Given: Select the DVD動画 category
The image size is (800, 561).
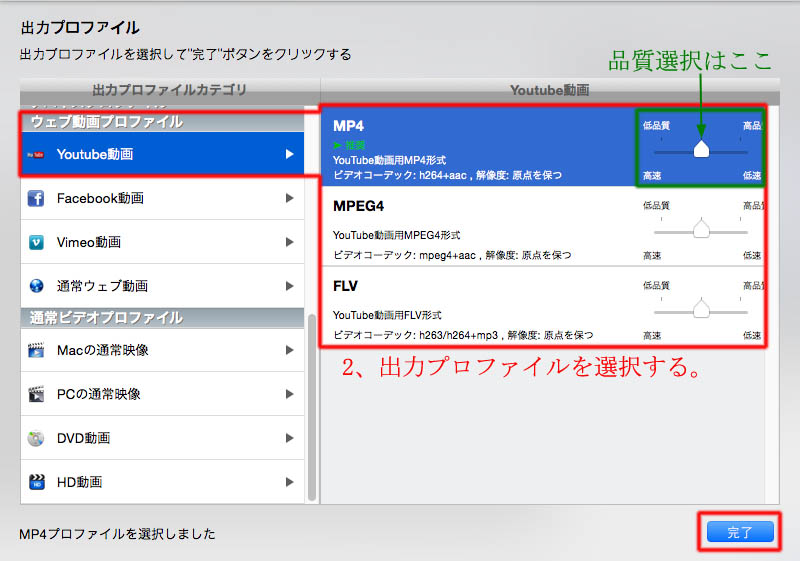Looking at the screenshot, I should (x=162, y=438).
